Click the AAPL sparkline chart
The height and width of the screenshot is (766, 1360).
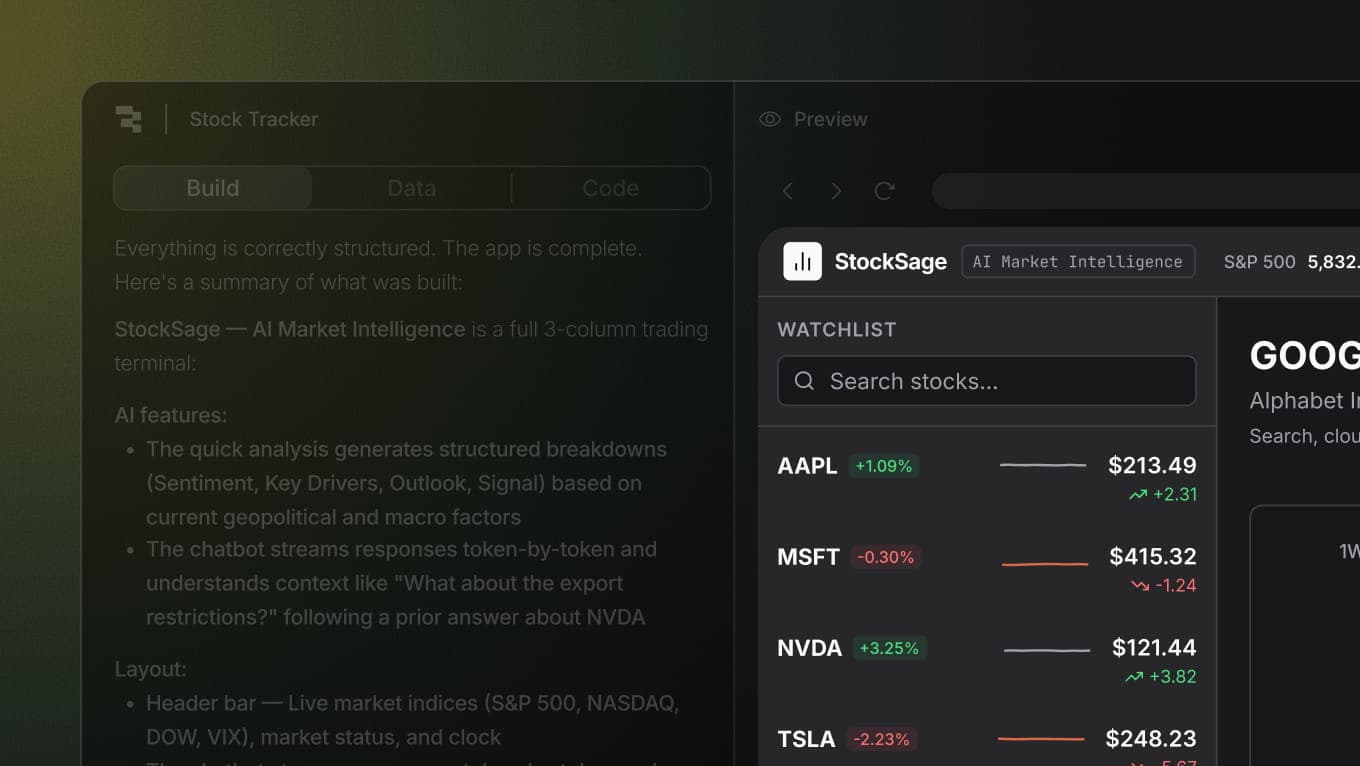[x=1043, y=465]
